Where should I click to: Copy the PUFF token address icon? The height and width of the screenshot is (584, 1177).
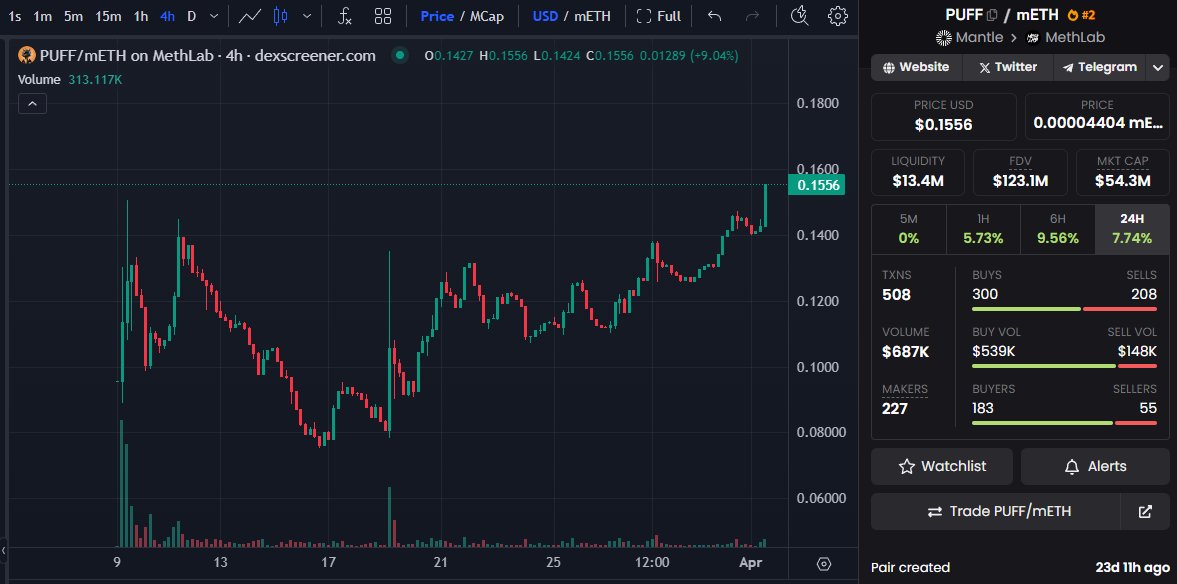(x=992, y=14)
